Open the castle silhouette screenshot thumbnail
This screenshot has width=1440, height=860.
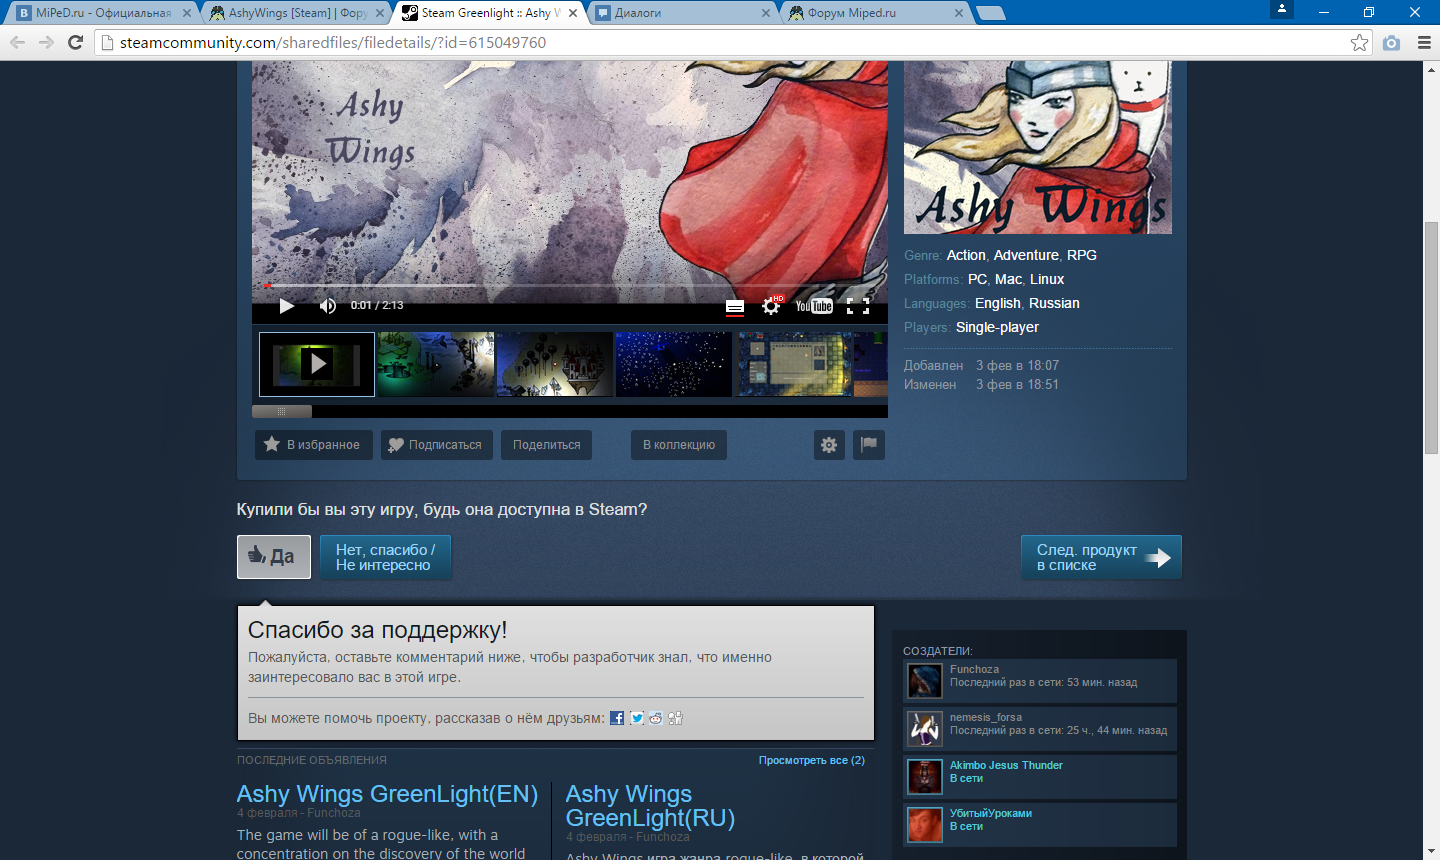[x=554, y=364]
